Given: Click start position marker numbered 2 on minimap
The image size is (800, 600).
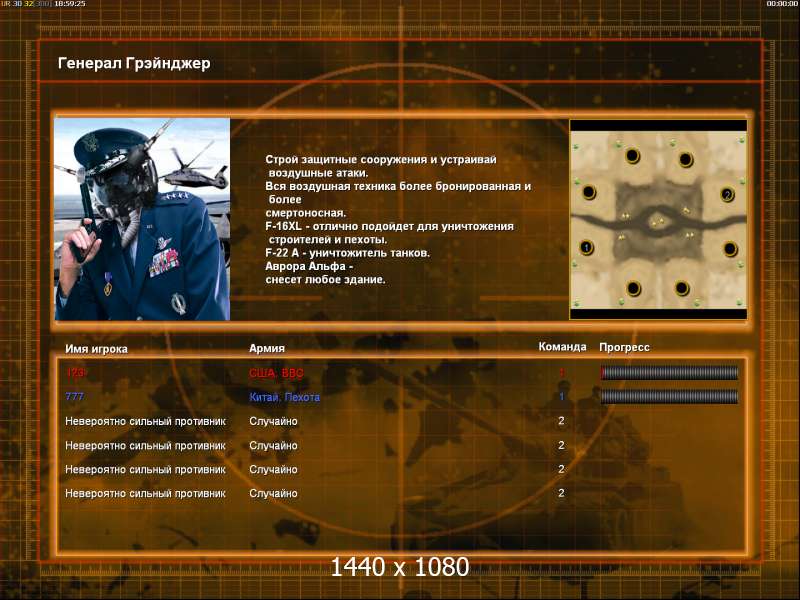Looking at the screenshot, I should [728, 194].
